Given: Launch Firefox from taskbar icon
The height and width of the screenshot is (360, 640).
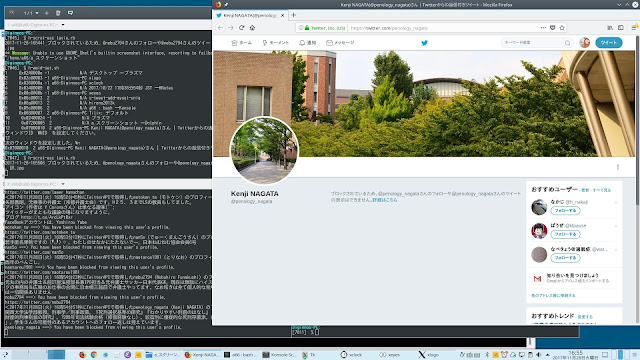Looking at the screenshot, I should pos(82,355).
